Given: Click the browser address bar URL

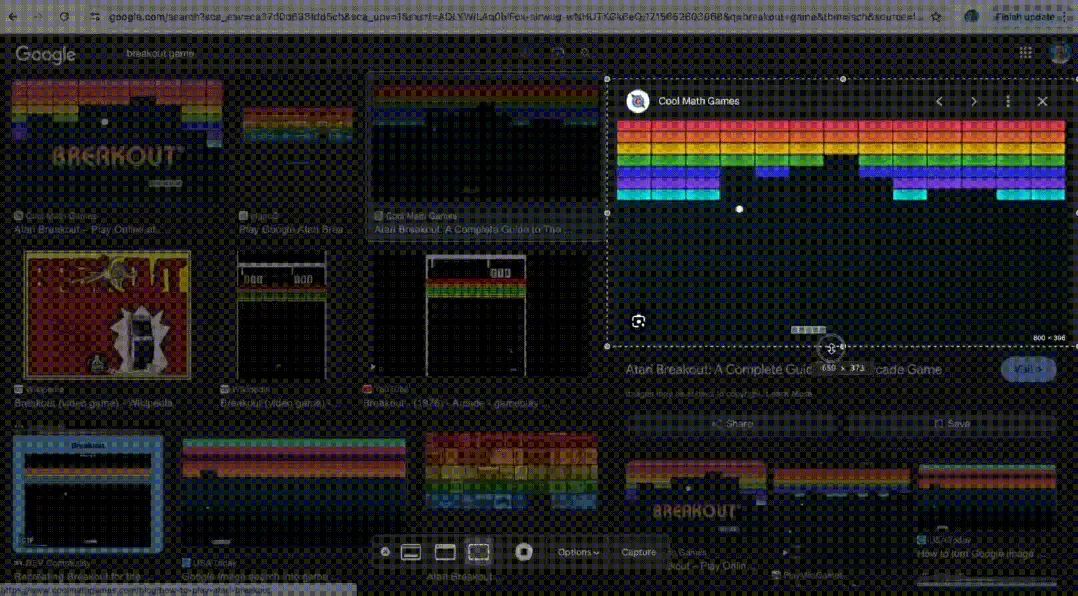Looking at the screenshot, I should pos(516,16).
